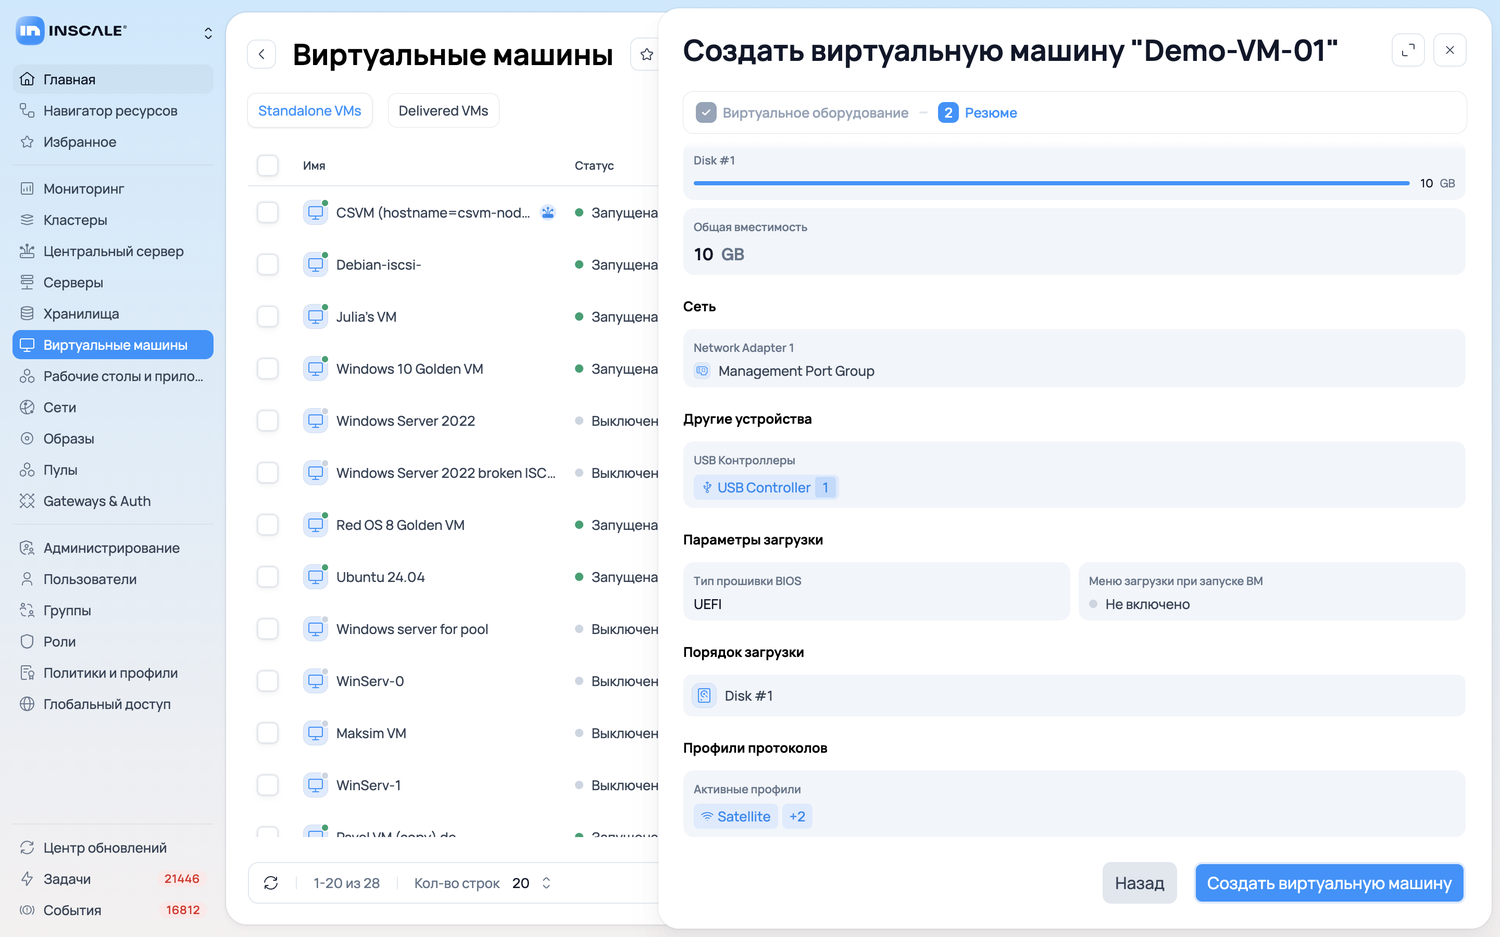Expand the create VM panel to full size
Screen dimensions: 1500x937
1408,50
